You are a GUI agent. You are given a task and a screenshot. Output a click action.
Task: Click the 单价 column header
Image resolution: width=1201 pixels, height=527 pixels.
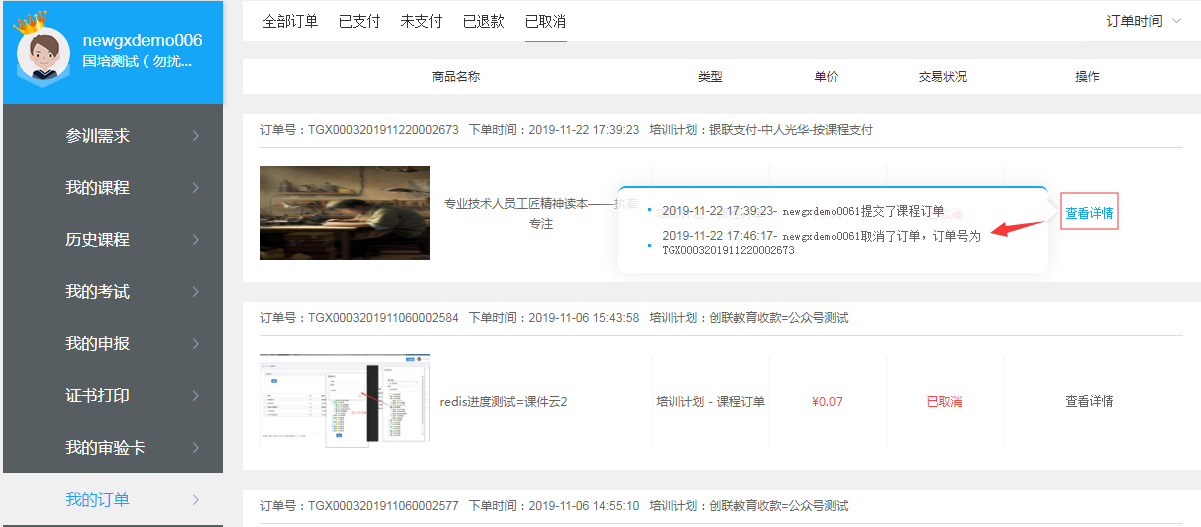click(x=827, y=77)
